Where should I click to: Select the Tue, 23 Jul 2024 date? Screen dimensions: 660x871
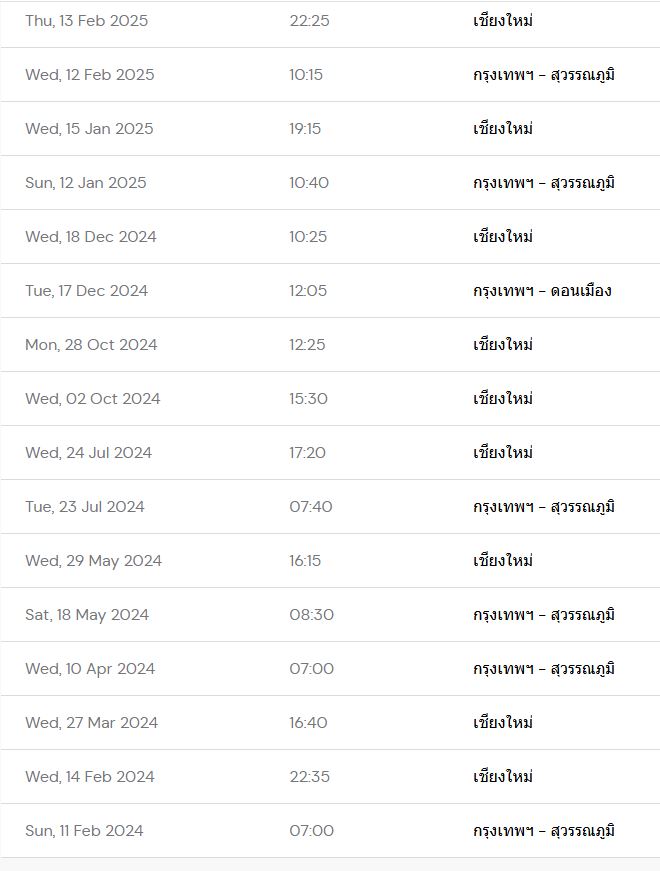84,507
